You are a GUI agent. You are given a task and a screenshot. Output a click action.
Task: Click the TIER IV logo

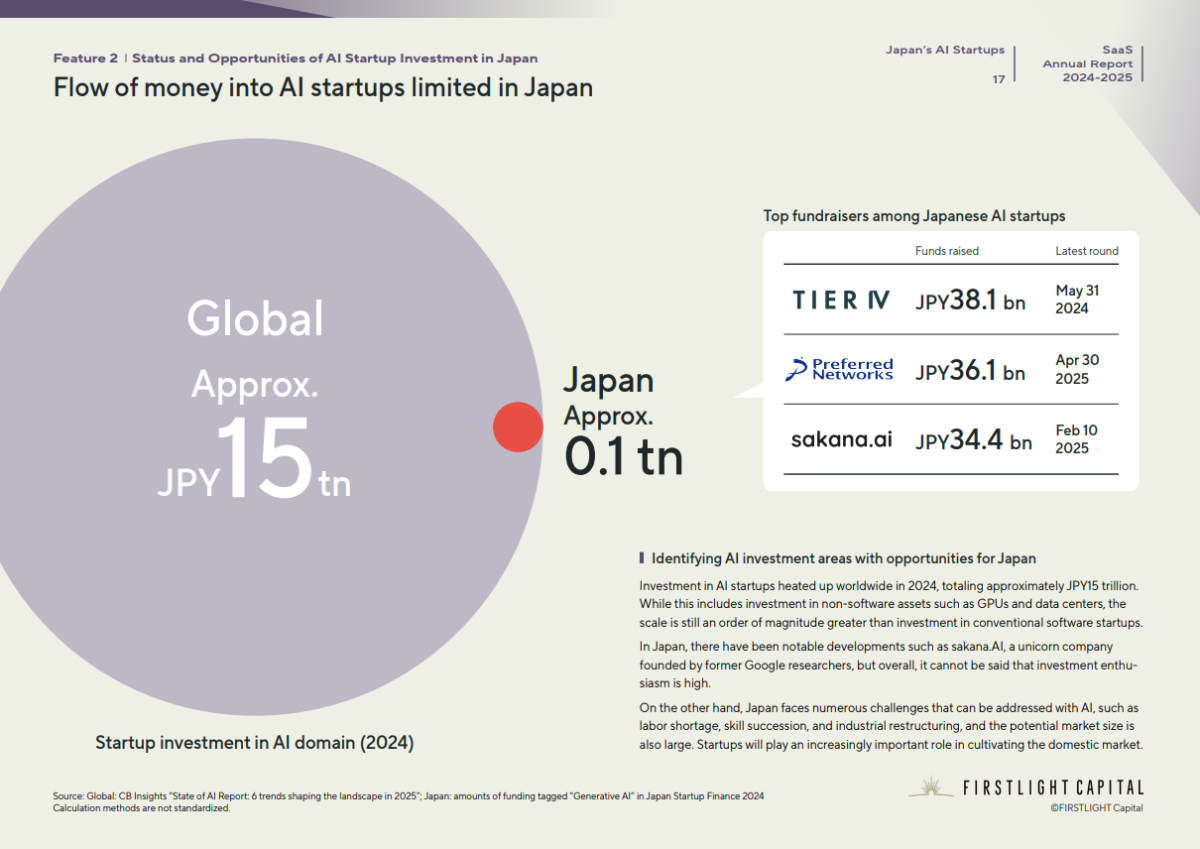(x=841, y=299)
